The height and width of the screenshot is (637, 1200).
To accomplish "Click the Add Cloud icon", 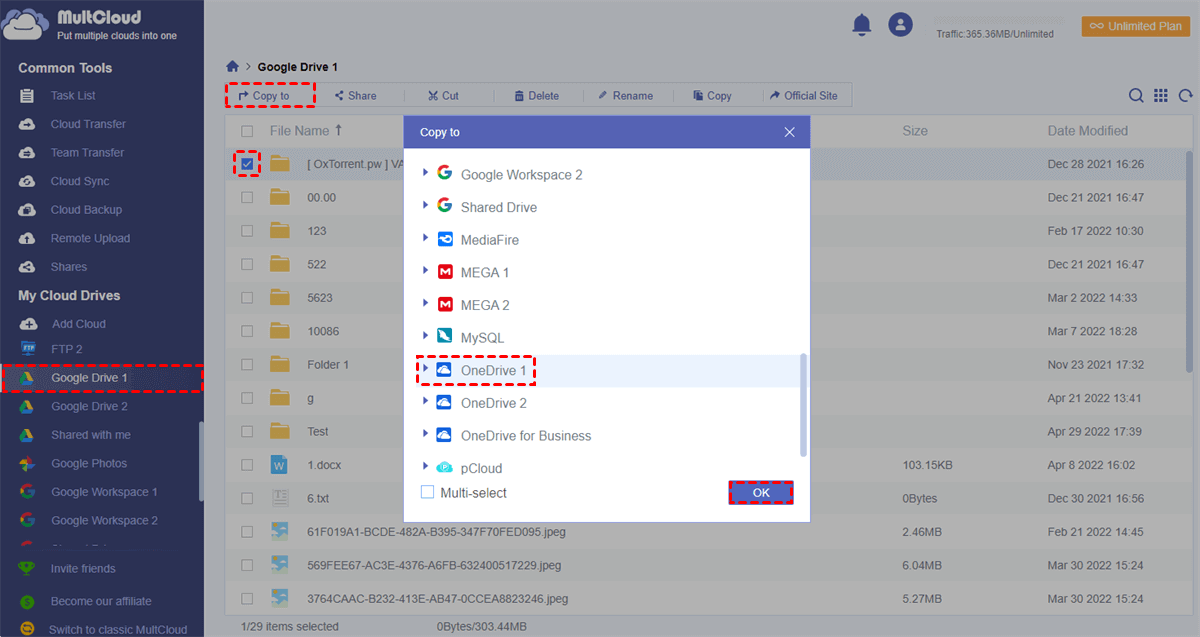I will (28, 324).
